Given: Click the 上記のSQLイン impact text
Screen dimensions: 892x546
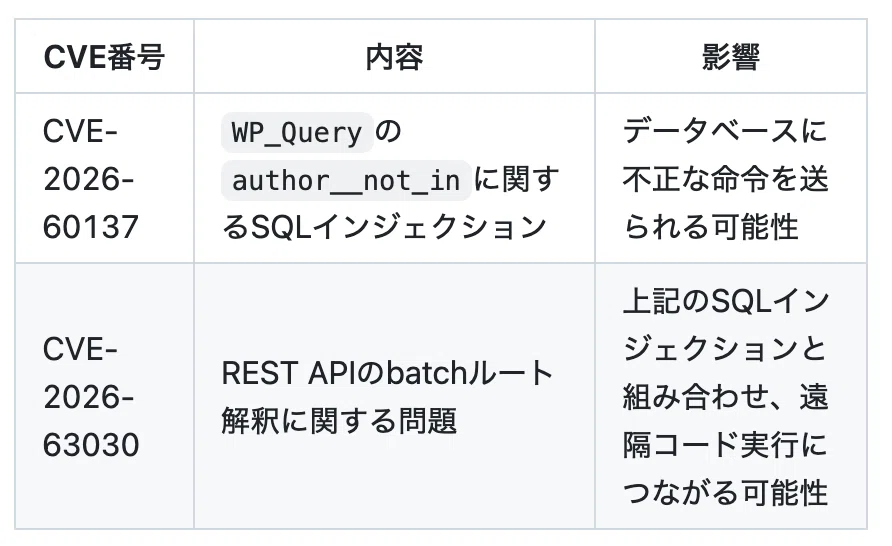Looking at the screenshot, I should pos(726,301).
